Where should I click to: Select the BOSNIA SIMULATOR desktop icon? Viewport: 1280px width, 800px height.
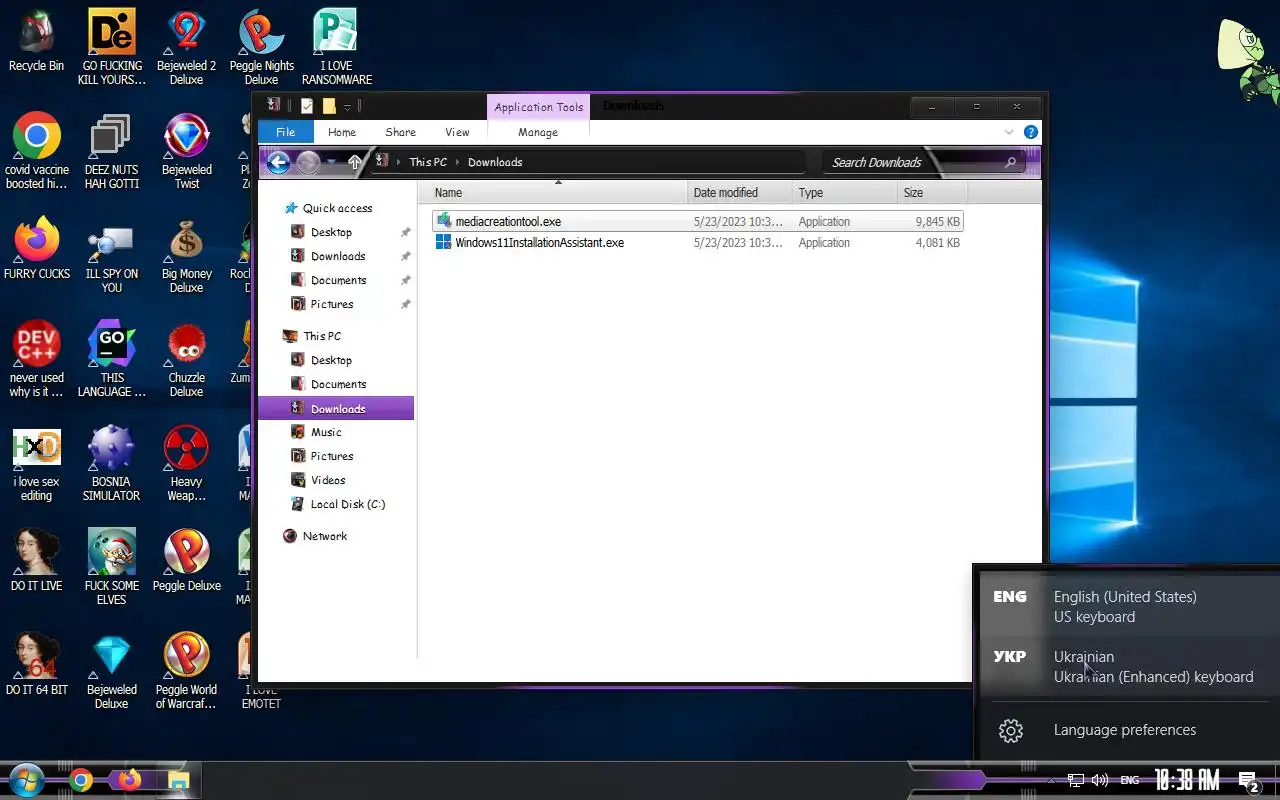click(x=111, y=463)
